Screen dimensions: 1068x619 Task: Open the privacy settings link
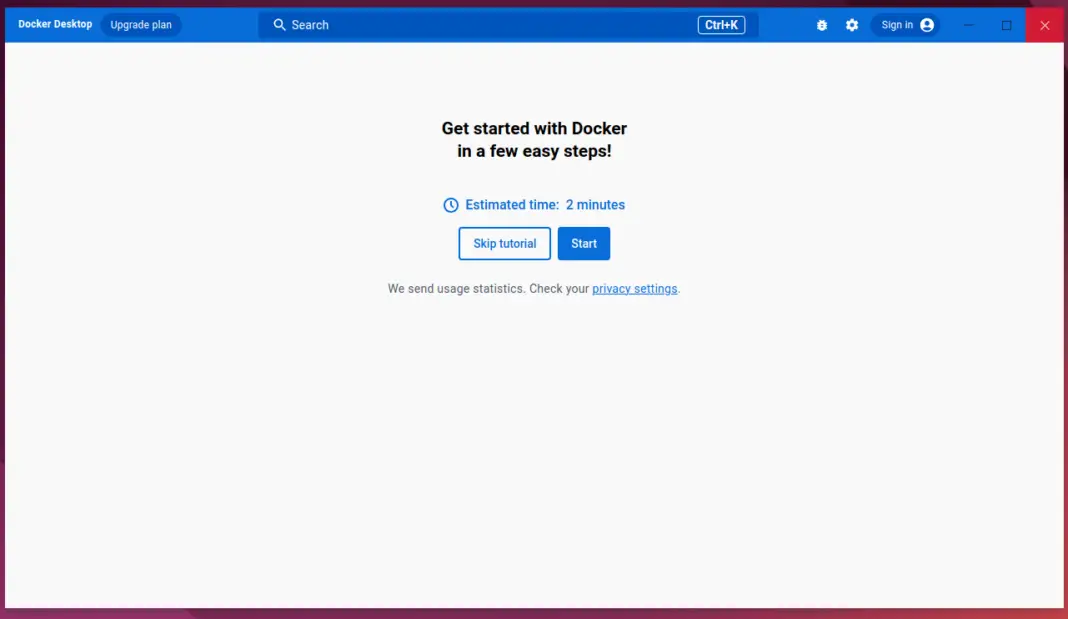pyautogui.click(x=634, y=288)
